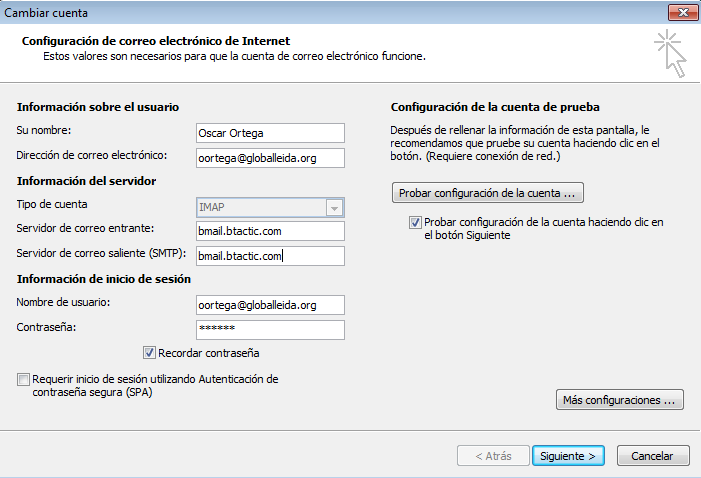Close the Cambiar cuenta dialog
Screen dimensions: 701x478
(x=683, y=13)
